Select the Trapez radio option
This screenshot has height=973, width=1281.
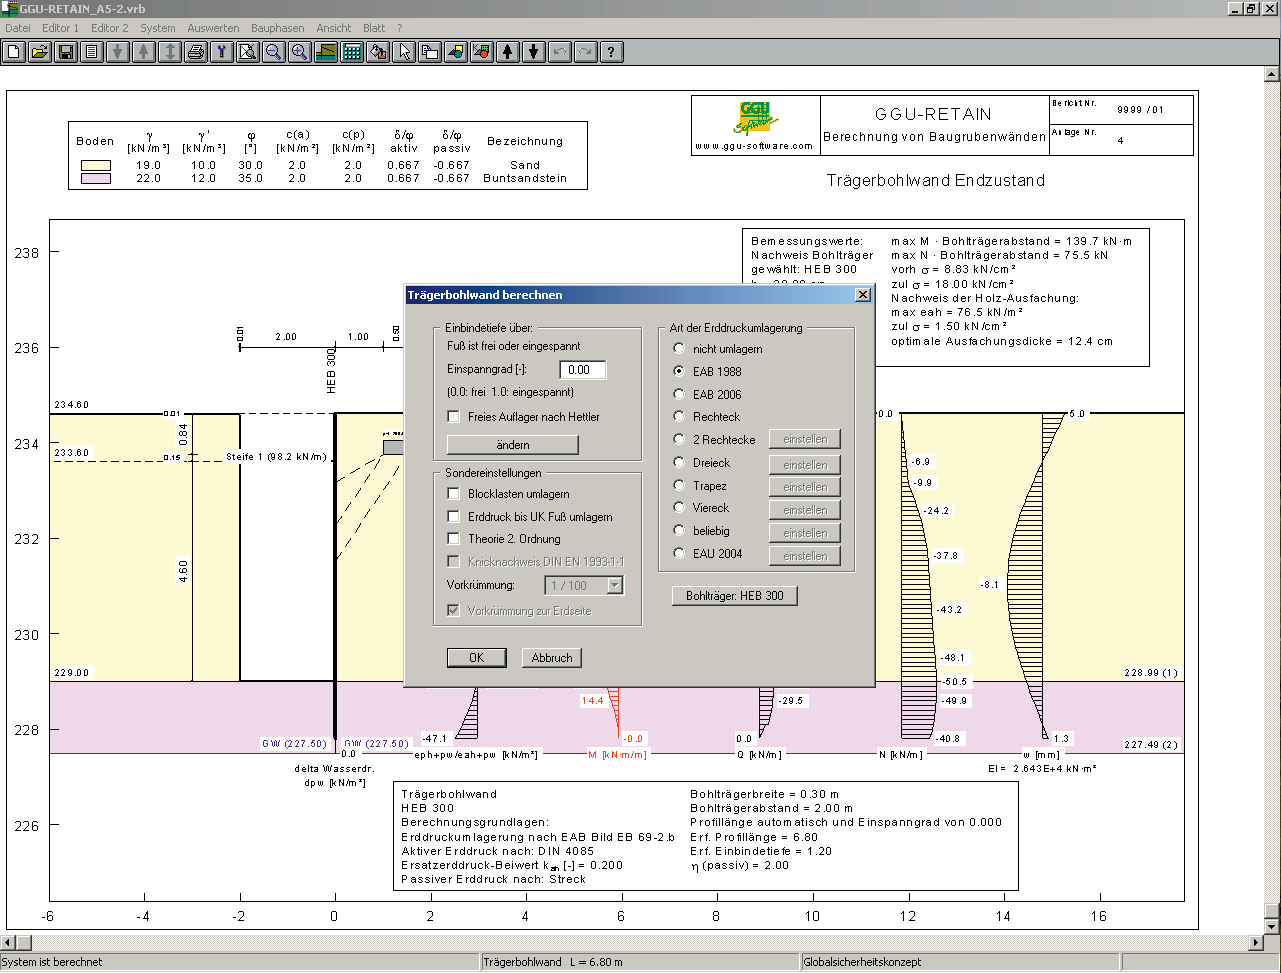680,485
